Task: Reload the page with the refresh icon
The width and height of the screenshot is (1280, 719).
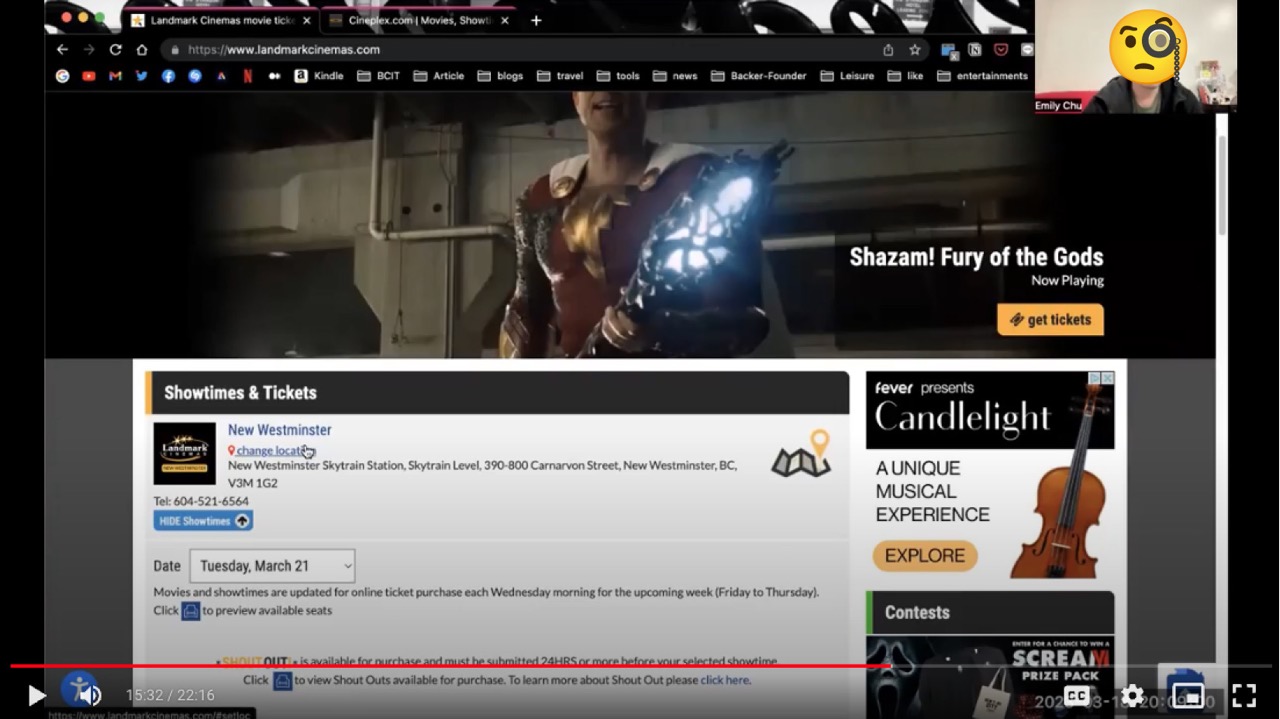Action: [115, 50]
